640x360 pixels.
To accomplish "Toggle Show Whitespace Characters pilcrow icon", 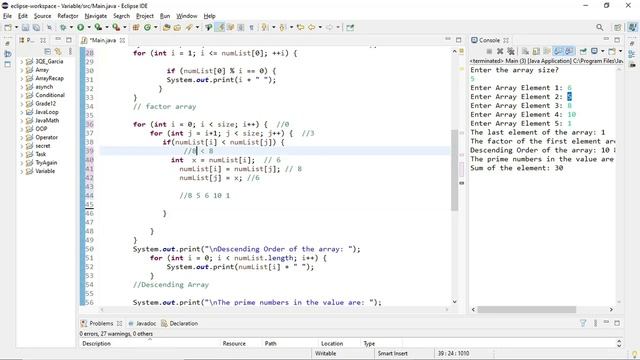I will click(x=251, y=27).
